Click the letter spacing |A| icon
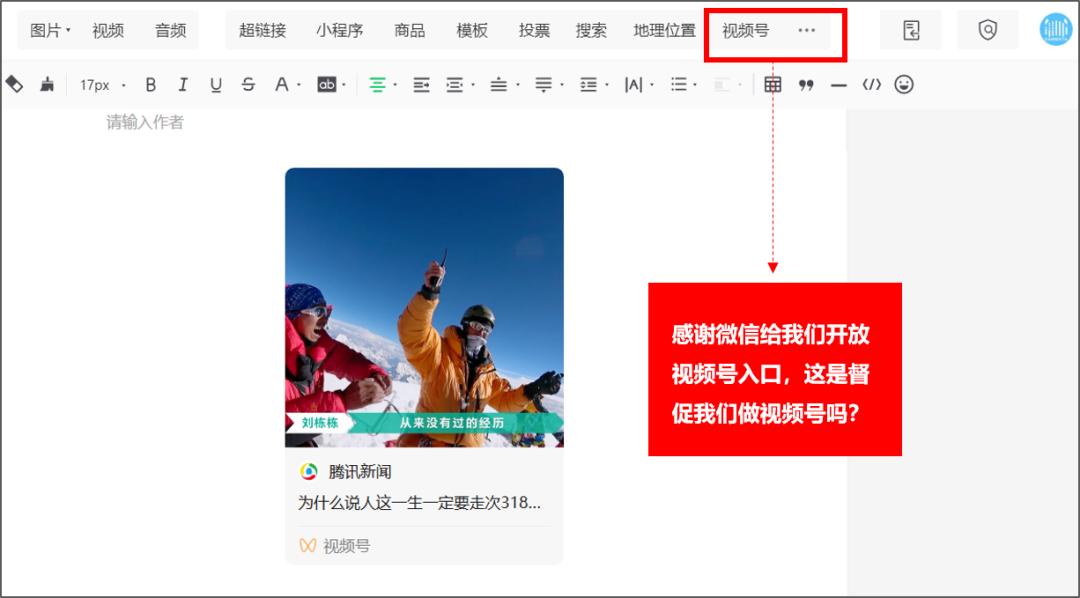 (x=633, y=85)
